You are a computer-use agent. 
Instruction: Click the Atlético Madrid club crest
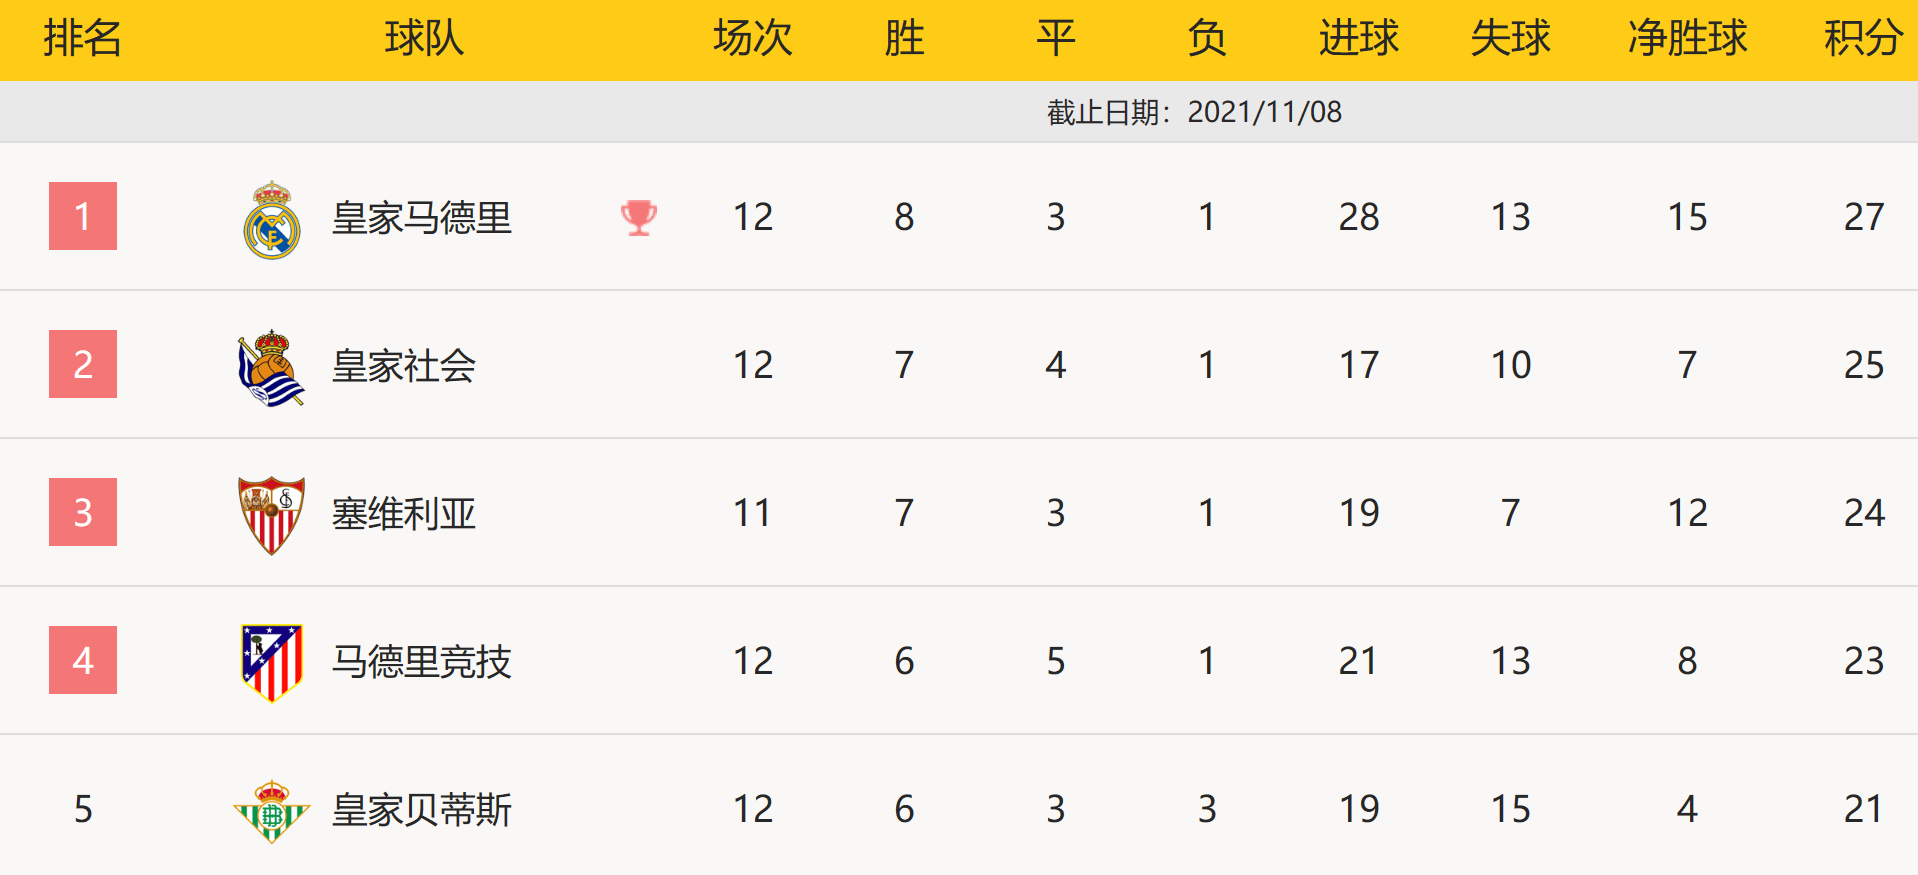(x=272, y=662)
